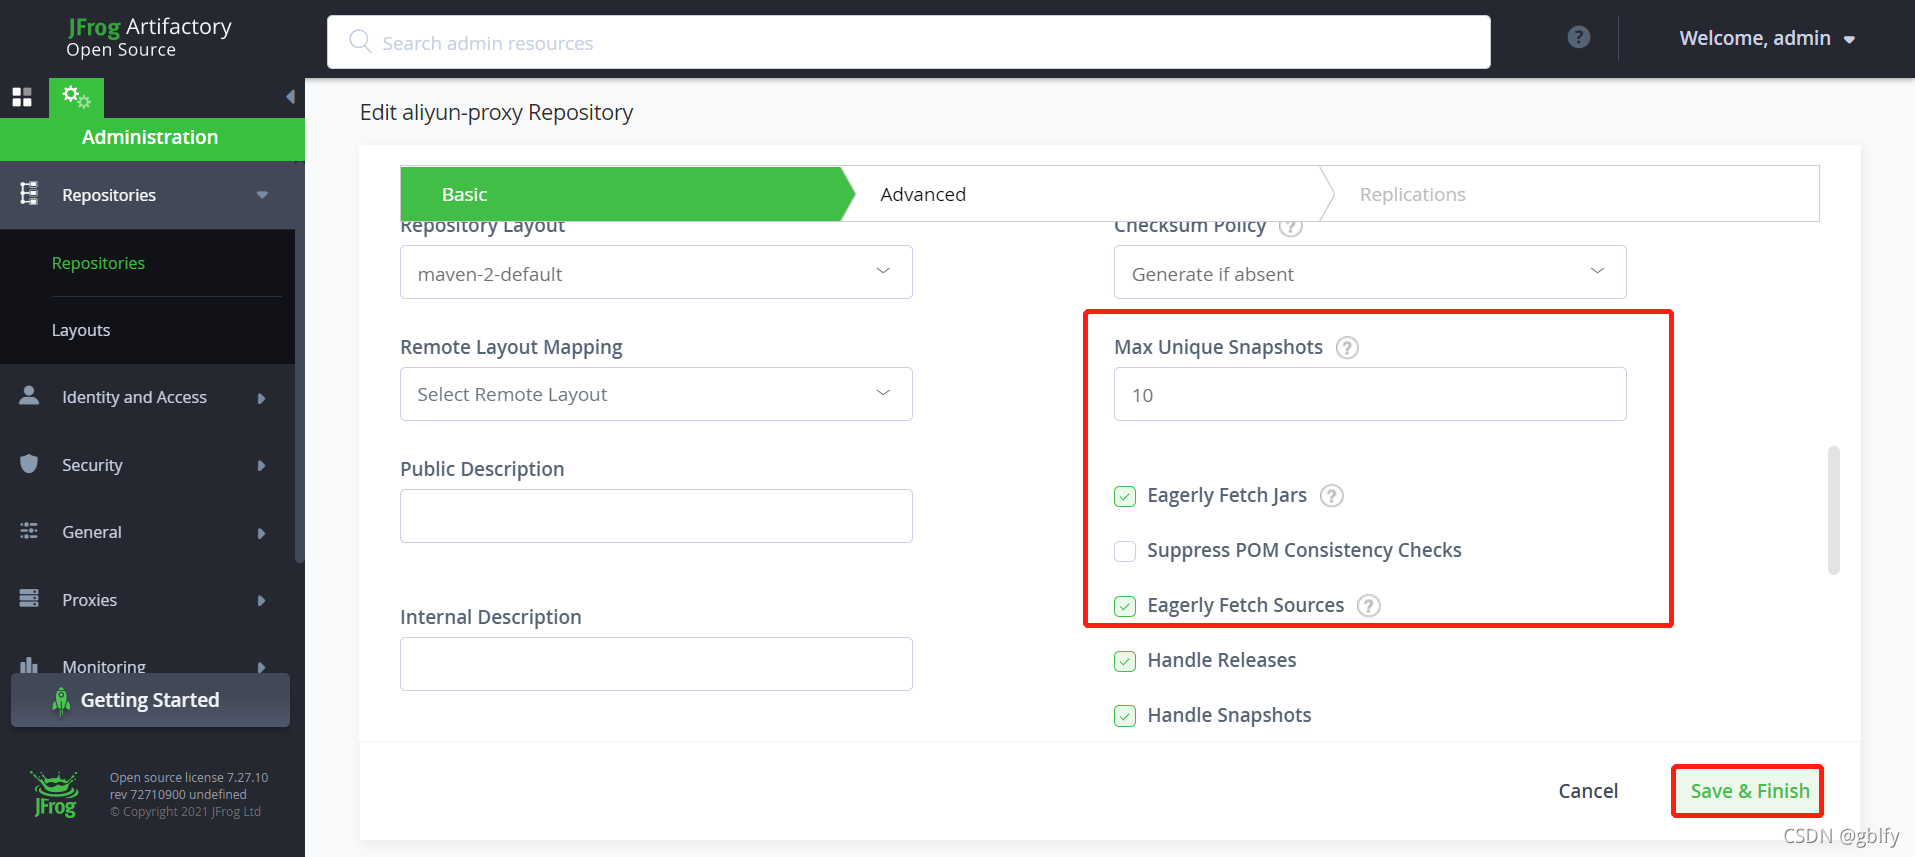
Task: Open the Select Remote Layout dropdown
Action: click(x=656, y=394)
